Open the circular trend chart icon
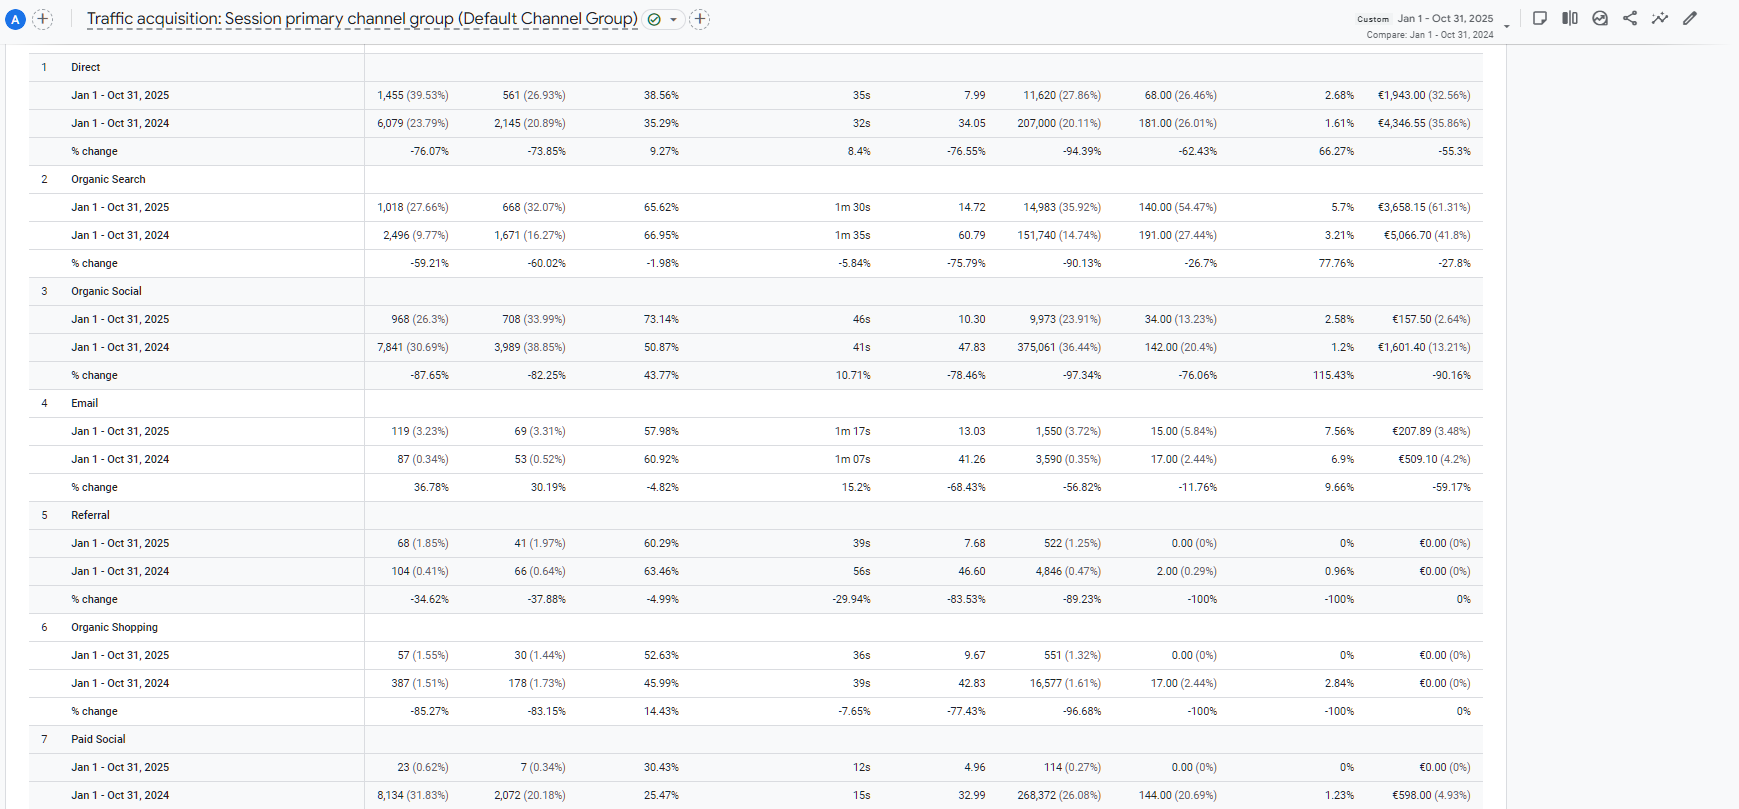The width and height of the screenshot is (1739, 809). 1600,18
